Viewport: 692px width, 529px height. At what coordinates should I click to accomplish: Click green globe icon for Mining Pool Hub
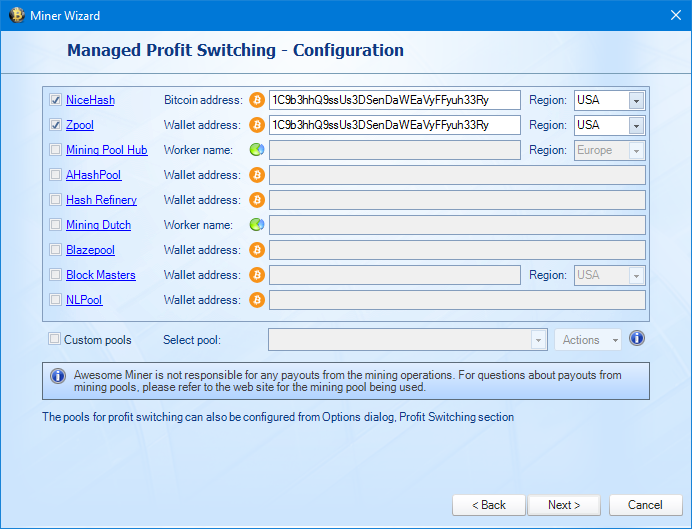coord(257,150)
